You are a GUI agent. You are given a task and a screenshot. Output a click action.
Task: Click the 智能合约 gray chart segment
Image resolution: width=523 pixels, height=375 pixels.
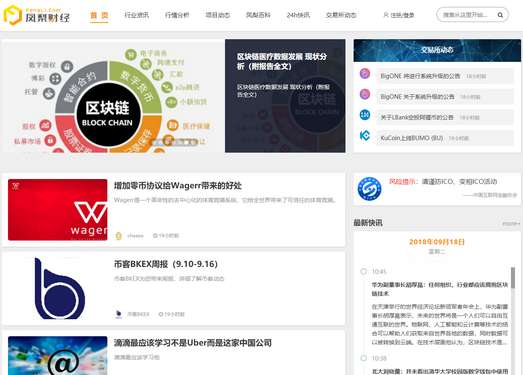click(x=80, y=86)
